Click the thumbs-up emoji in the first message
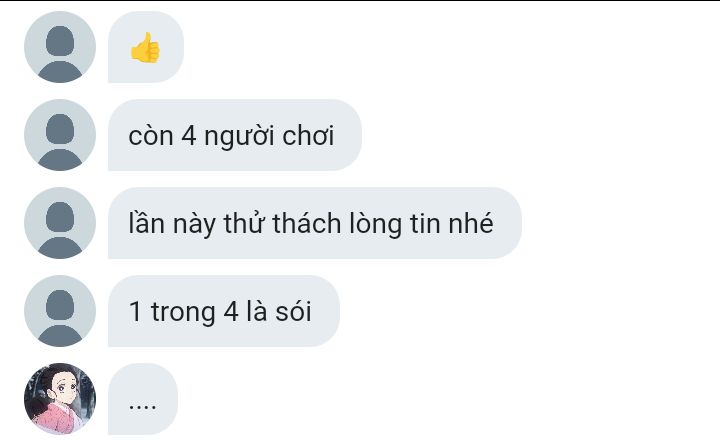This screenshot has width=720, height=443. point(145,47)
